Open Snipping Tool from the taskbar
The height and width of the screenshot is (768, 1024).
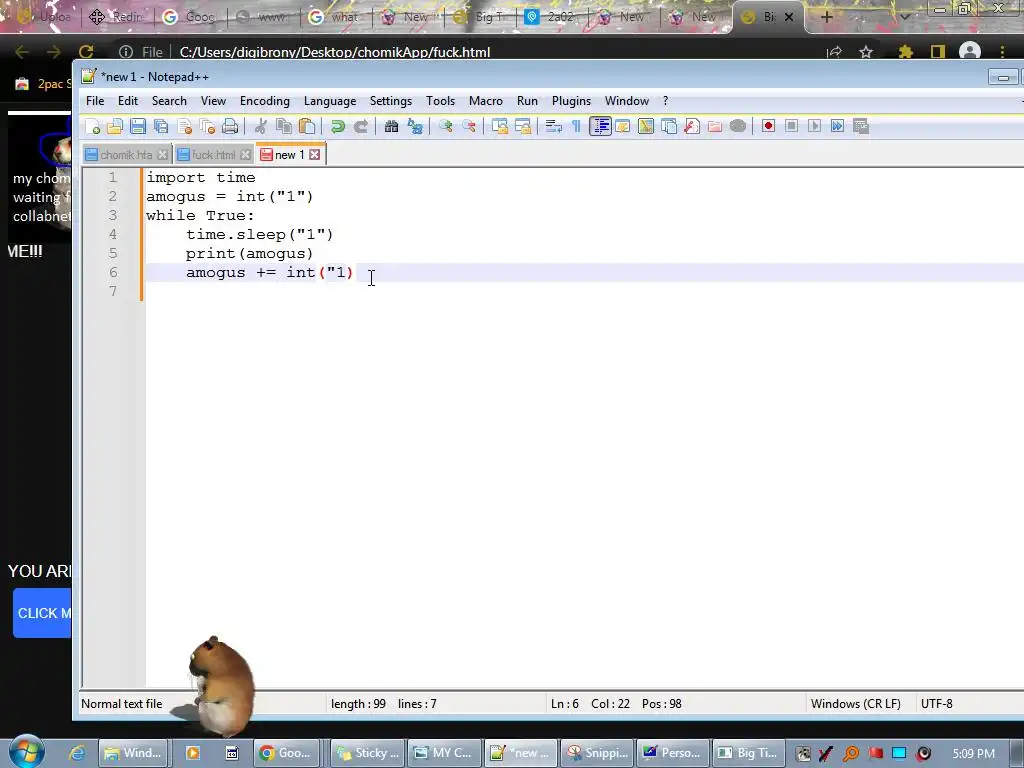point(596,753)
